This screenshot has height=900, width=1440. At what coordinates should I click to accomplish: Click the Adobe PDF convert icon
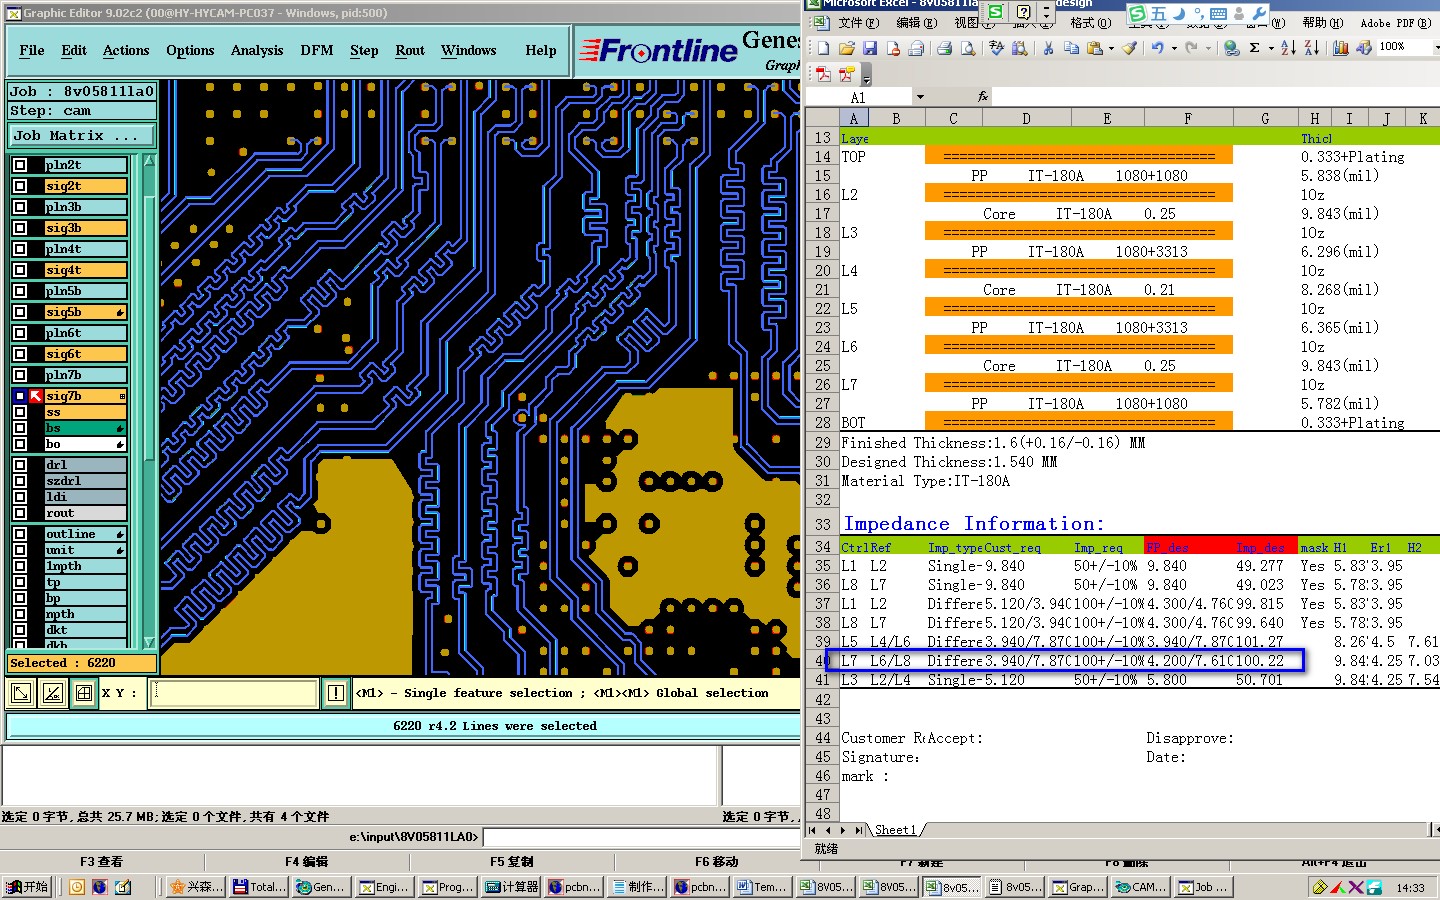pos(823,75)
